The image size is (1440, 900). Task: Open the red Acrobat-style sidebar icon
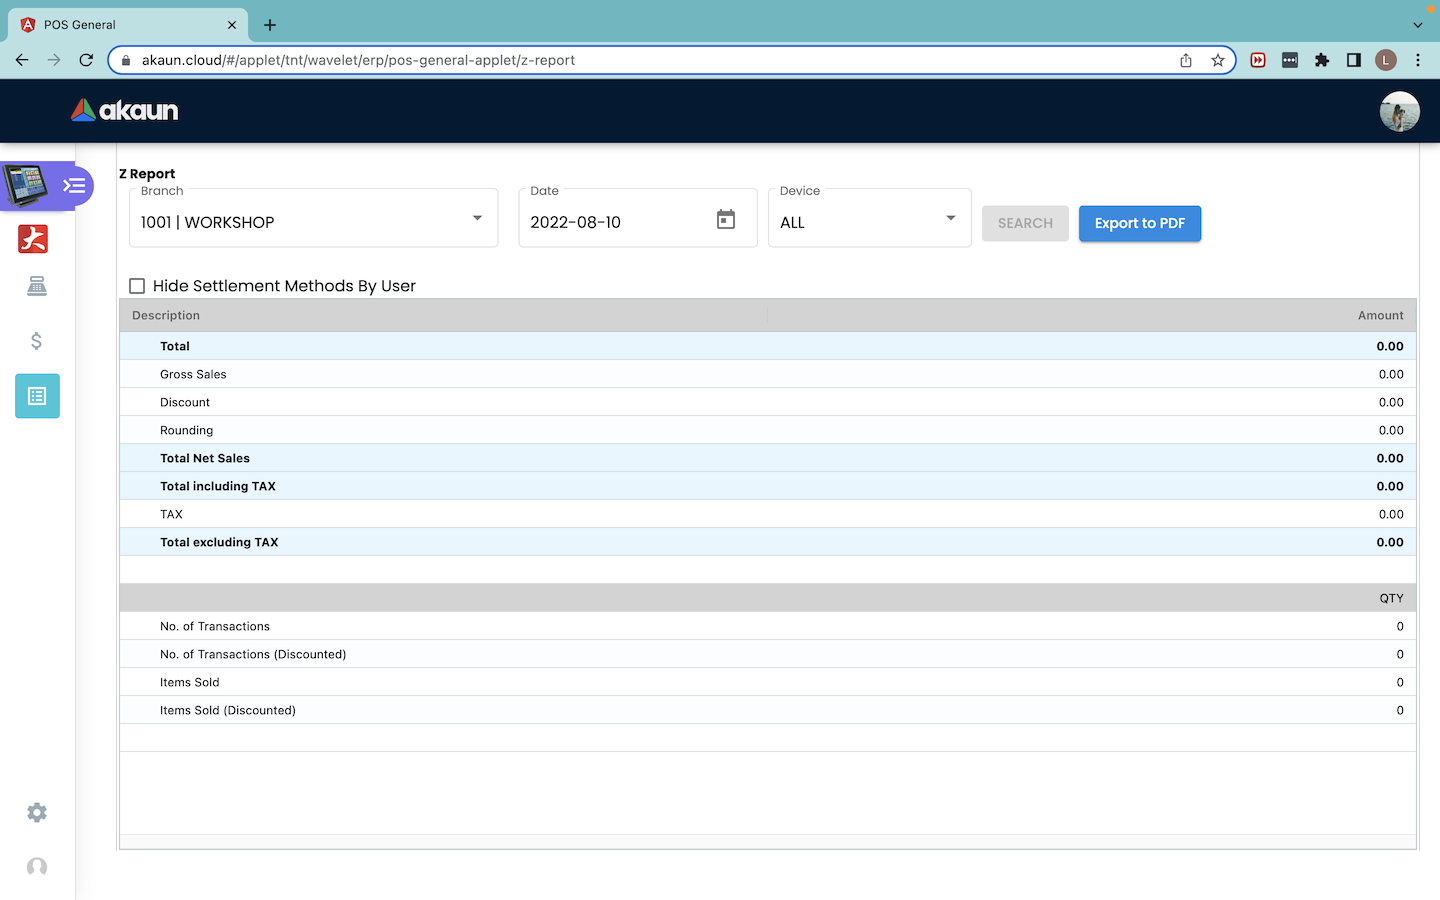33,239
